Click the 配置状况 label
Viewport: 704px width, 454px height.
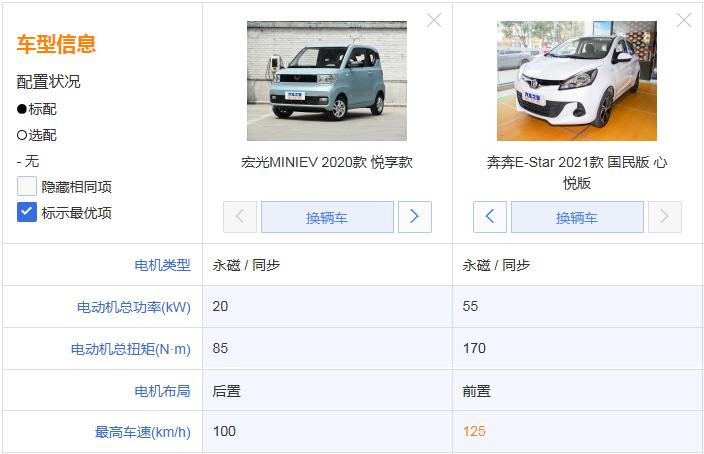[48, 82]
